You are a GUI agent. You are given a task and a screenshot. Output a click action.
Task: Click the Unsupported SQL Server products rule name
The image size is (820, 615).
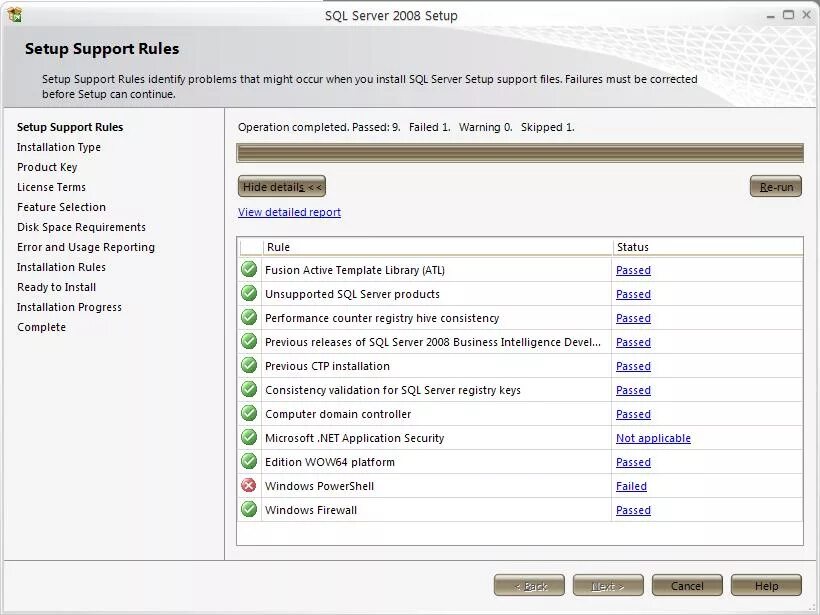pos(352,294)
